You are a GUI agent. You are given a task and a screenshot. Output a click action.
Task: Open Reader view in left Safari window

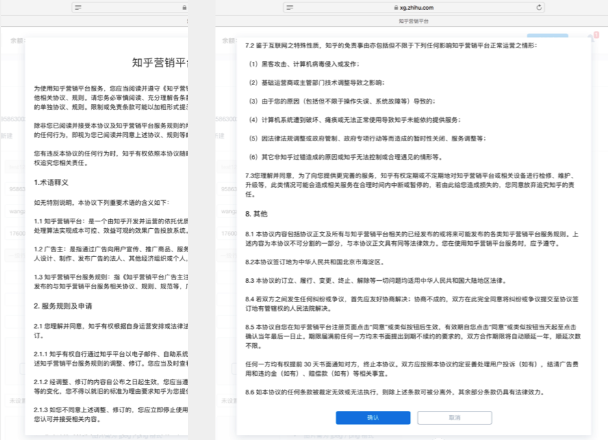[78, 7]
